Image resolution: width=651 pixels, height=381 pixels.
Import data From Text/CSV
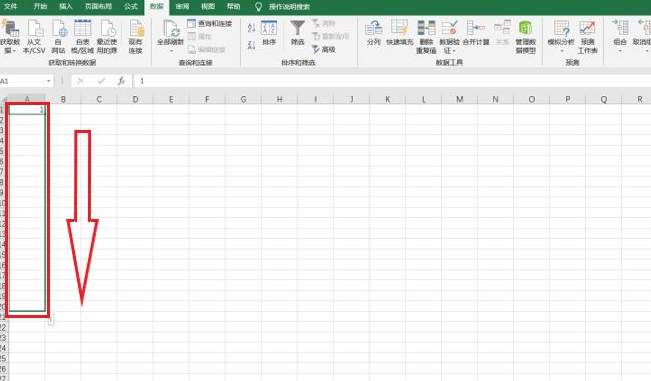coord(34,37)
